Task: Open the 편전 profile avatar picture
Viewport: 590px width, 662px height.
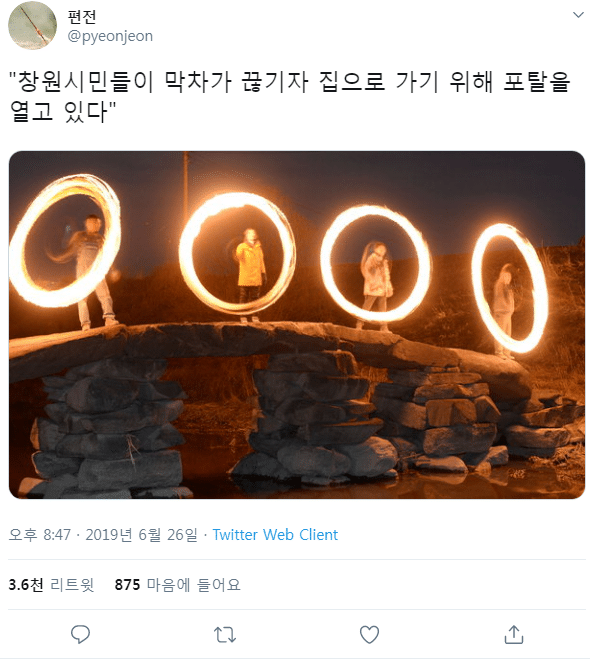Action: [x=33, y=26]
